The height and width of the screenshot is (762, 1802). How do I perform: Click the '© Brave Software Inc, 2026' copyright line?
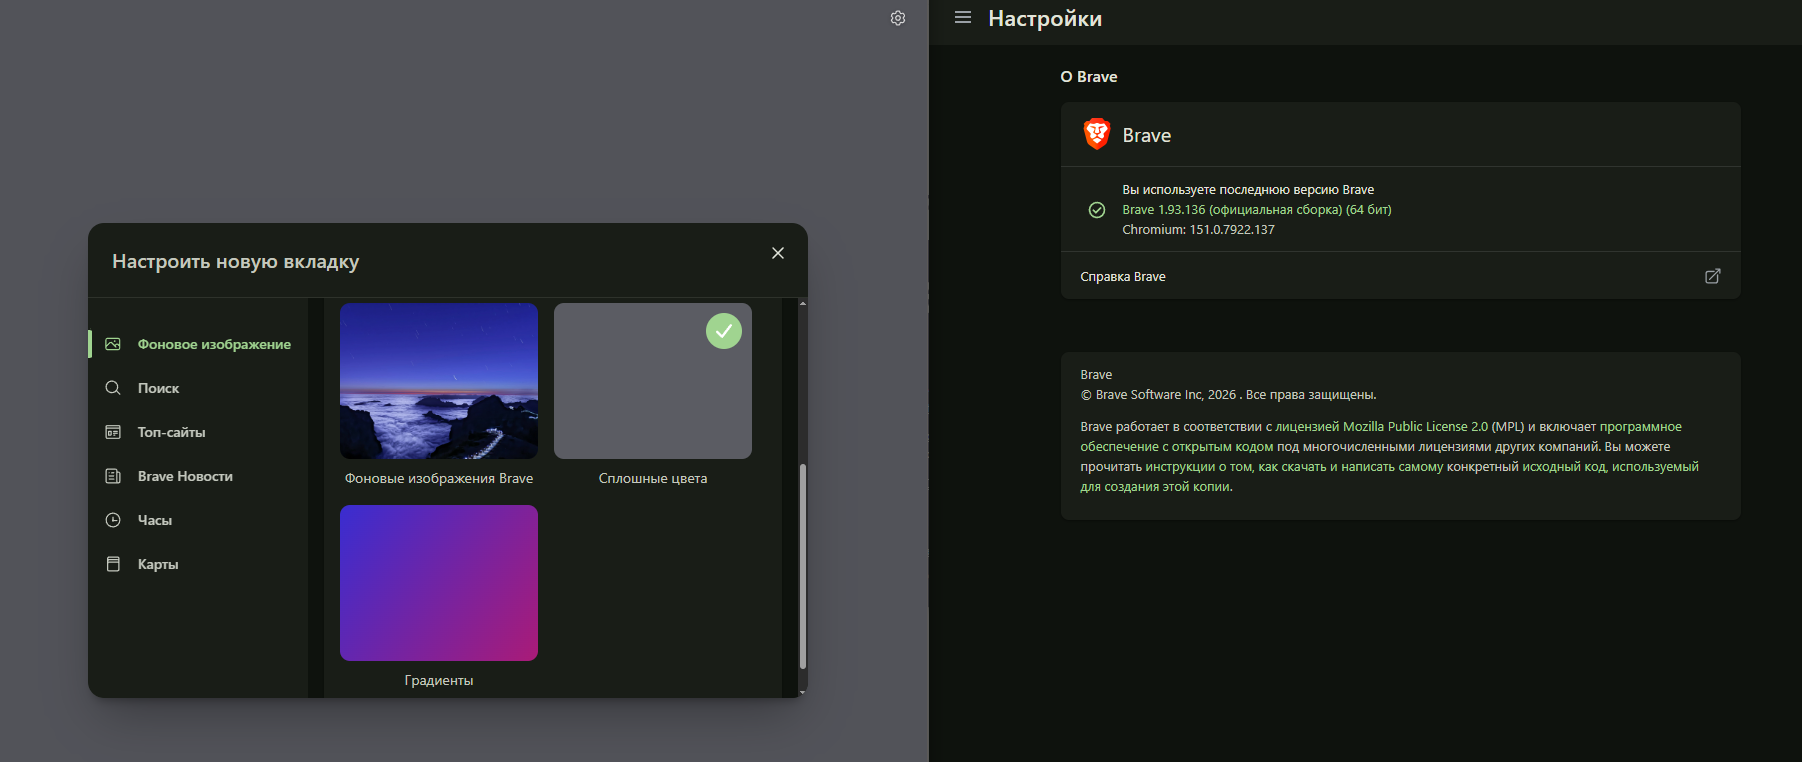click(1158, 395)
